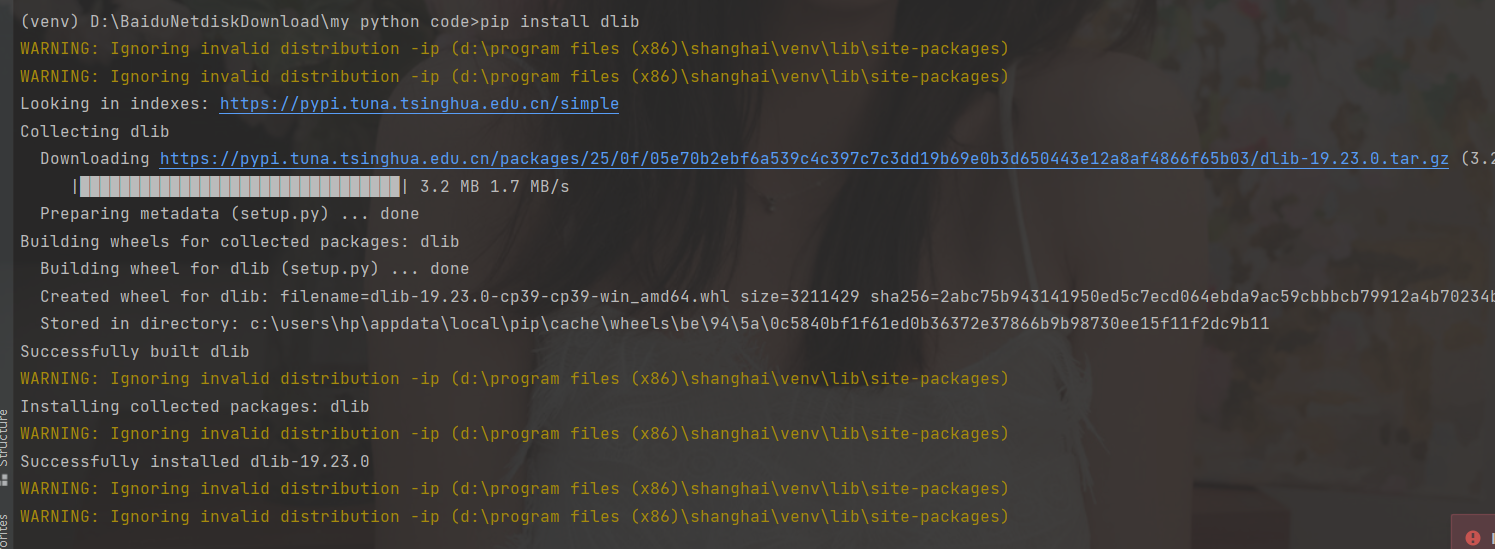Viewport: 1495px width, 549px height.
Task: Click the 'Successfully installed dlib-19.23.0' line
Action: coord(195,461)
